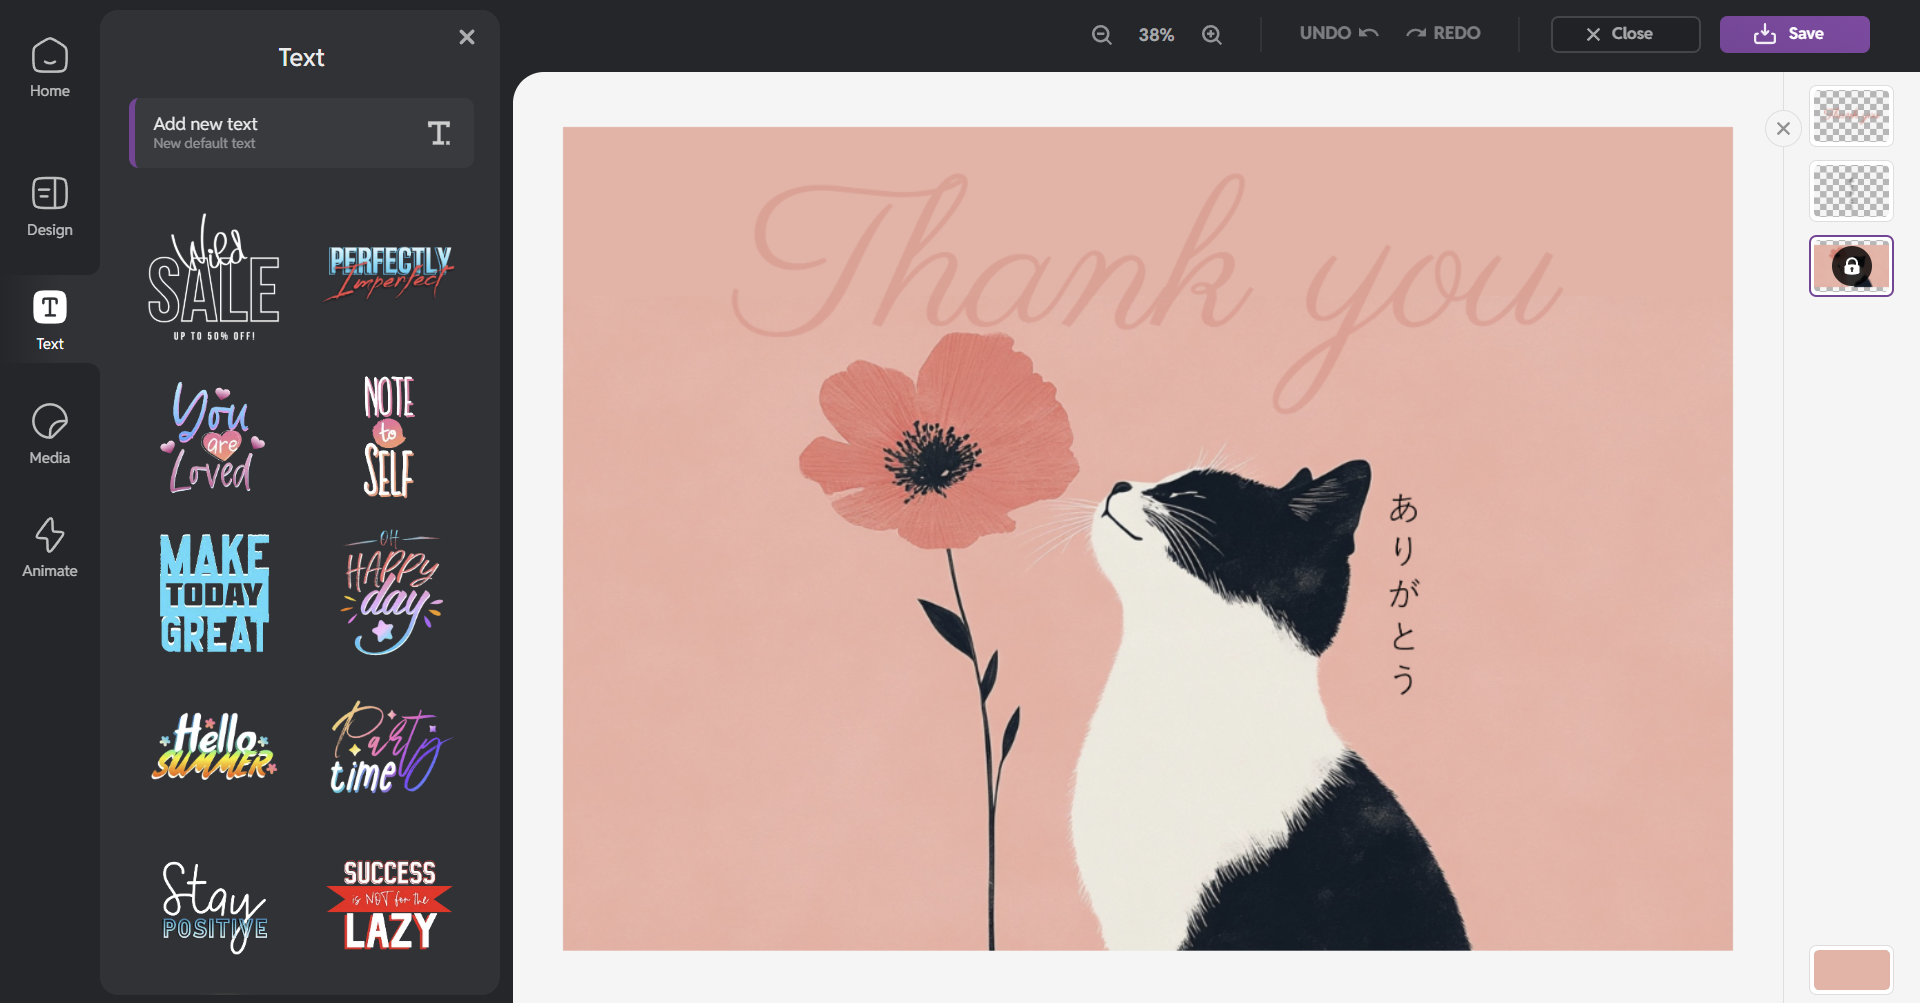The height and width of the screenshot is (1003, 1920).
Task: Click the zoom in magnifier icon
Action: click(1211, 35)
